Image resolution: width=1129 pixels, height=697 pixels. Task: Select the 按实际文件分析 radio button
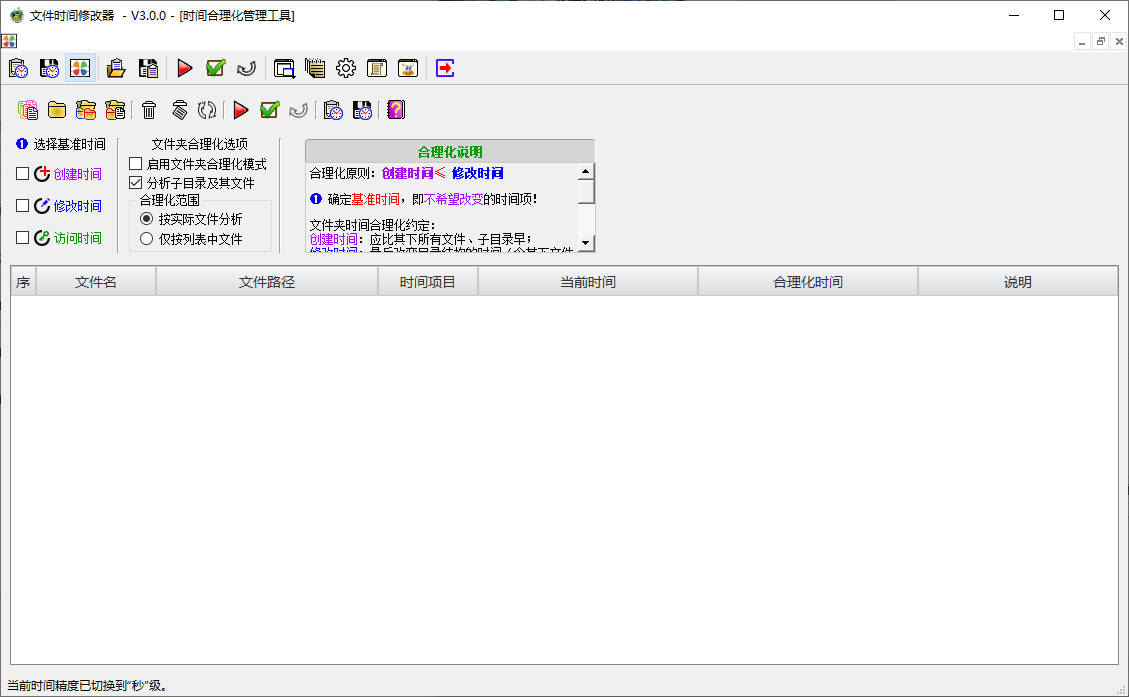click(x=146, y=218)
